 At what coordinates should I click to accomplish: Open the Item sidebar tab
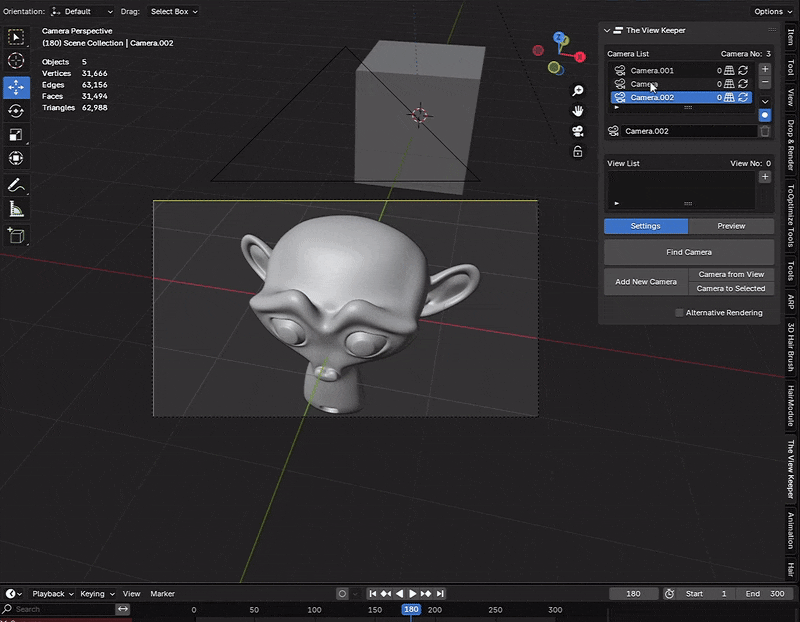pos(791,37)
